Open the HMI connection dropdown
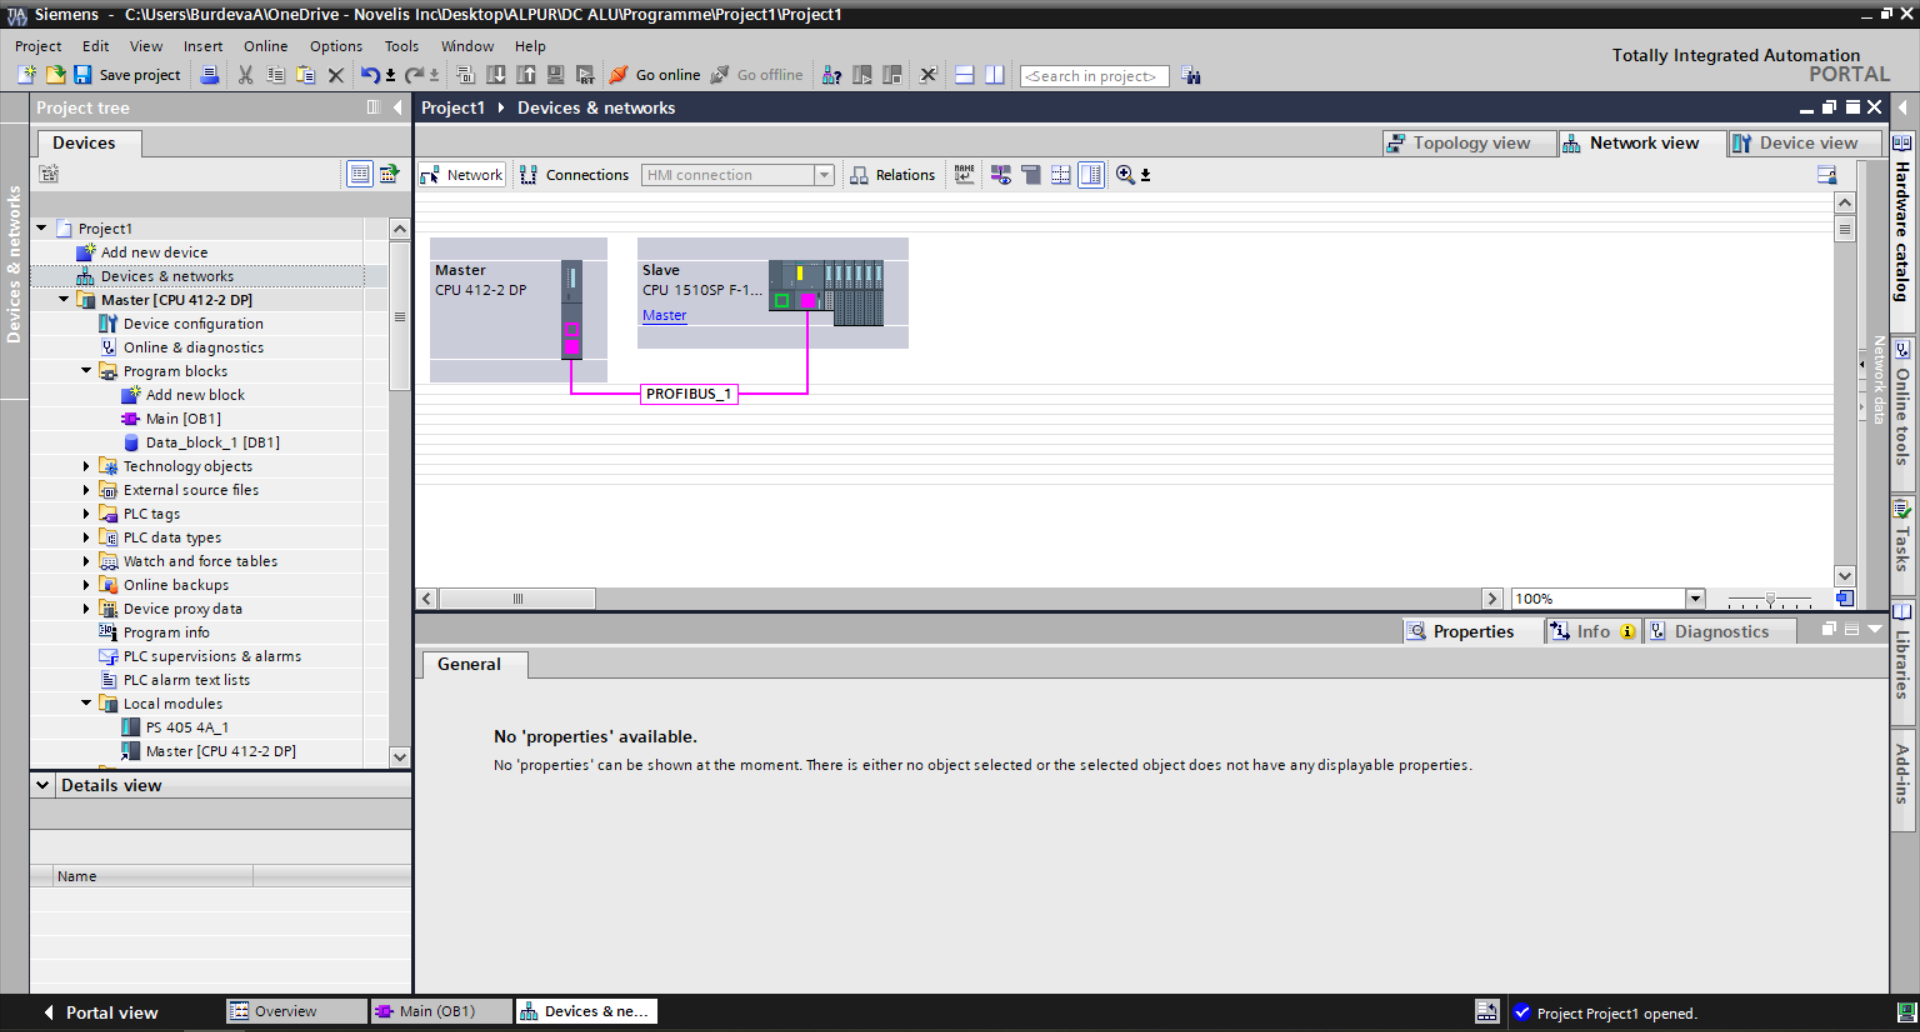 [x=824, y=175]
